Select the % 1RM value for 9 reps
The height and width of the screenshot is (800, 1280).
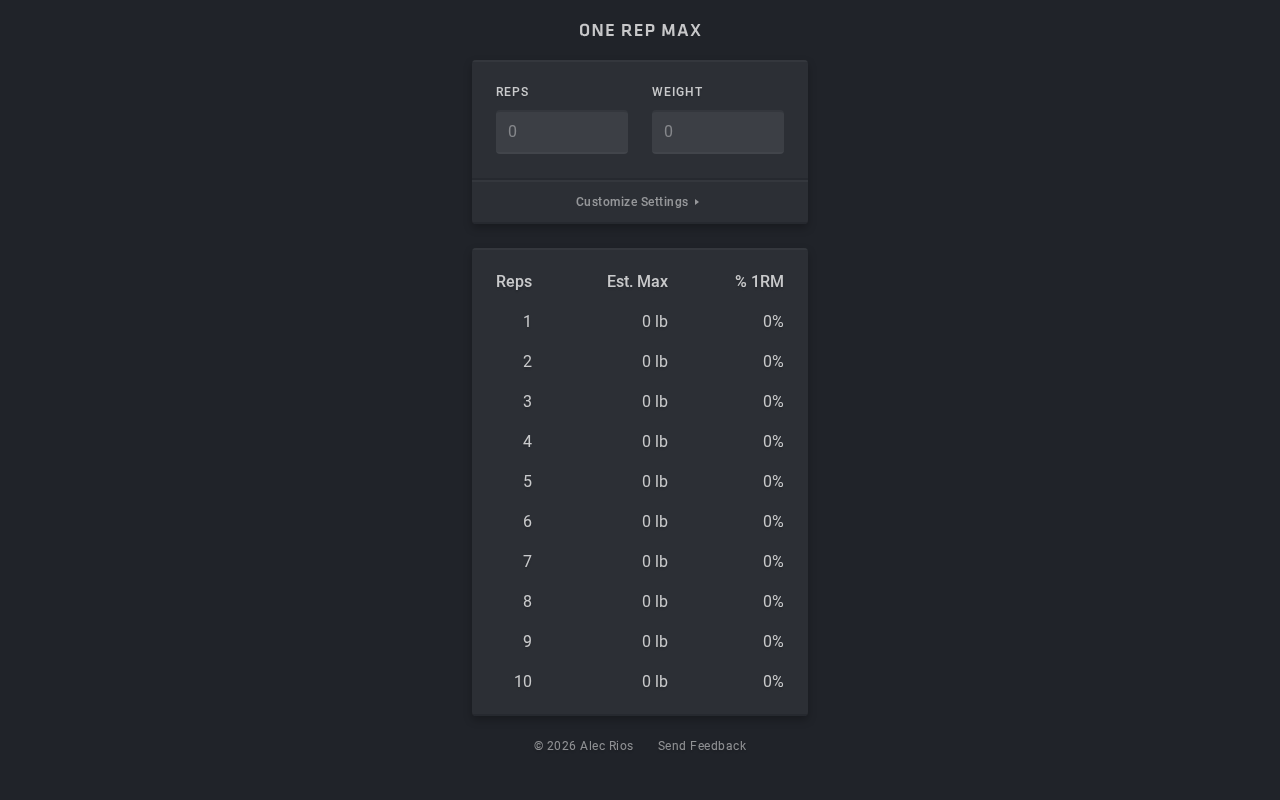773,642
